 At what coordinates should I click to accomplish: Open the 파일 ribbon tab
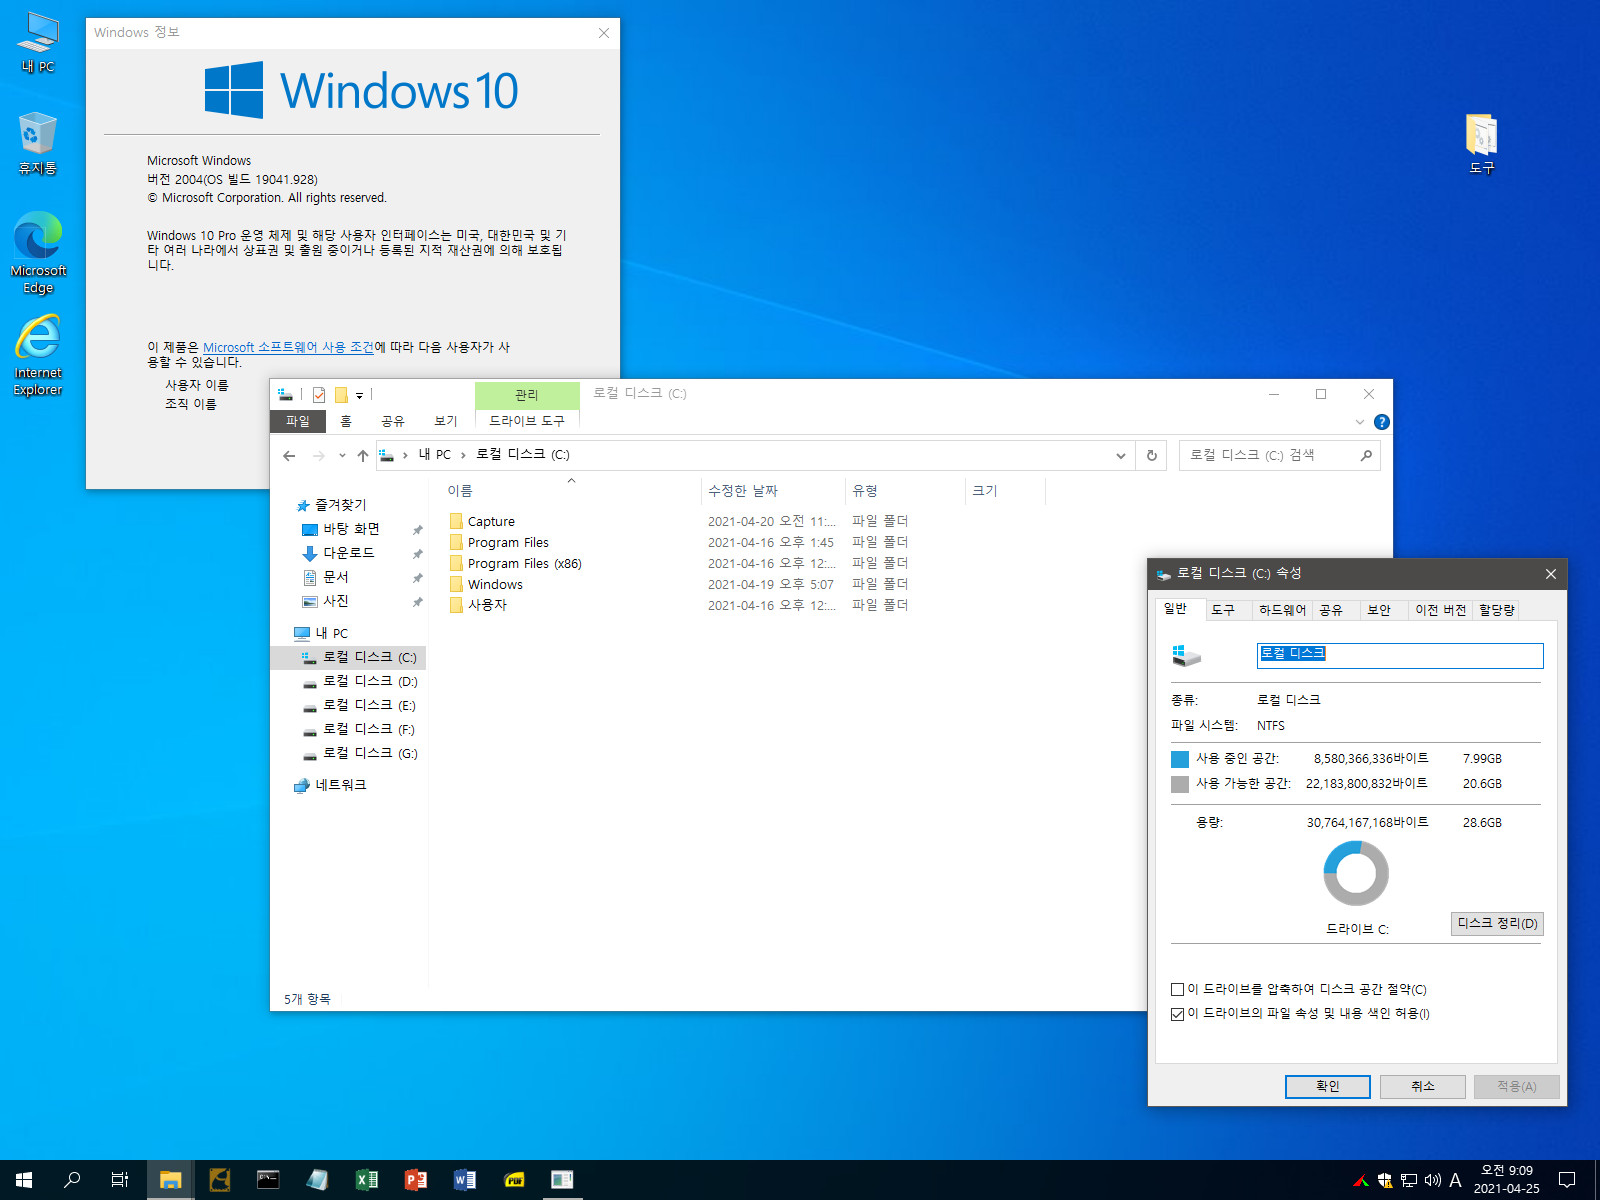298,421
